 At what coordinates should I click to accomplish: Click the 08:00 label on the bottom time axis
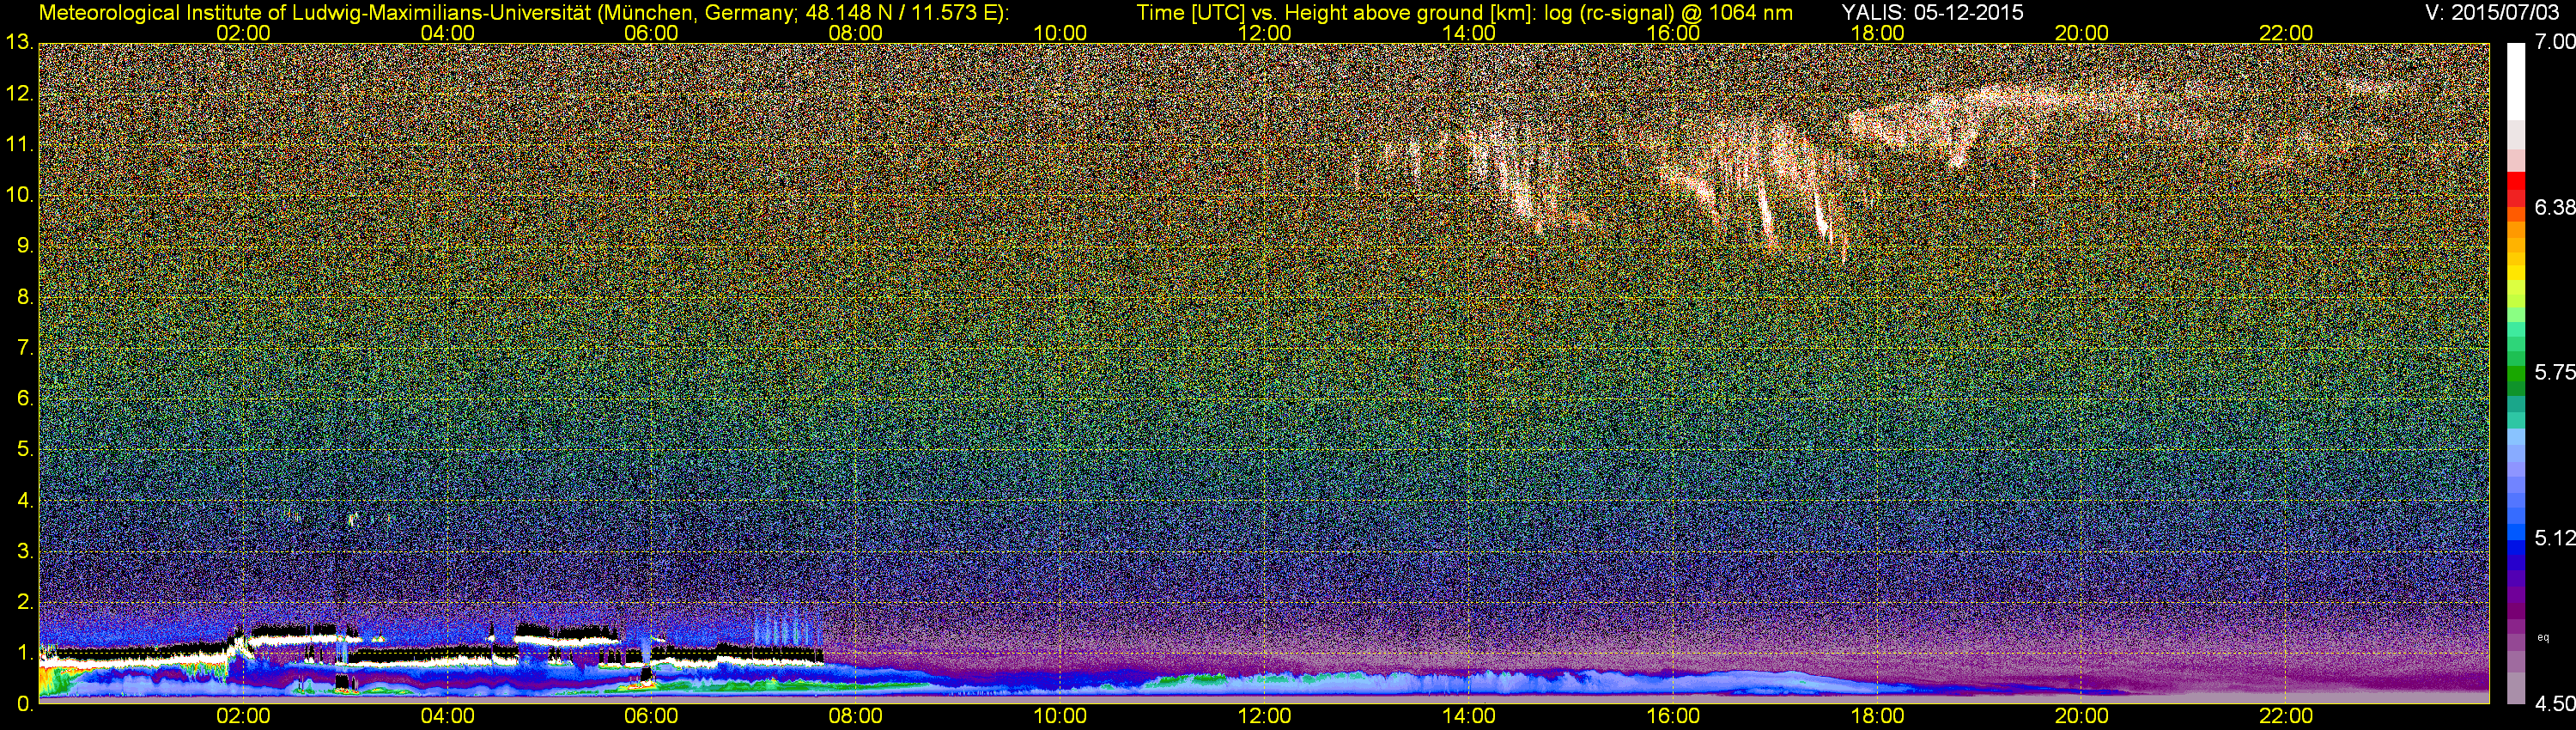tap(856, 716)
